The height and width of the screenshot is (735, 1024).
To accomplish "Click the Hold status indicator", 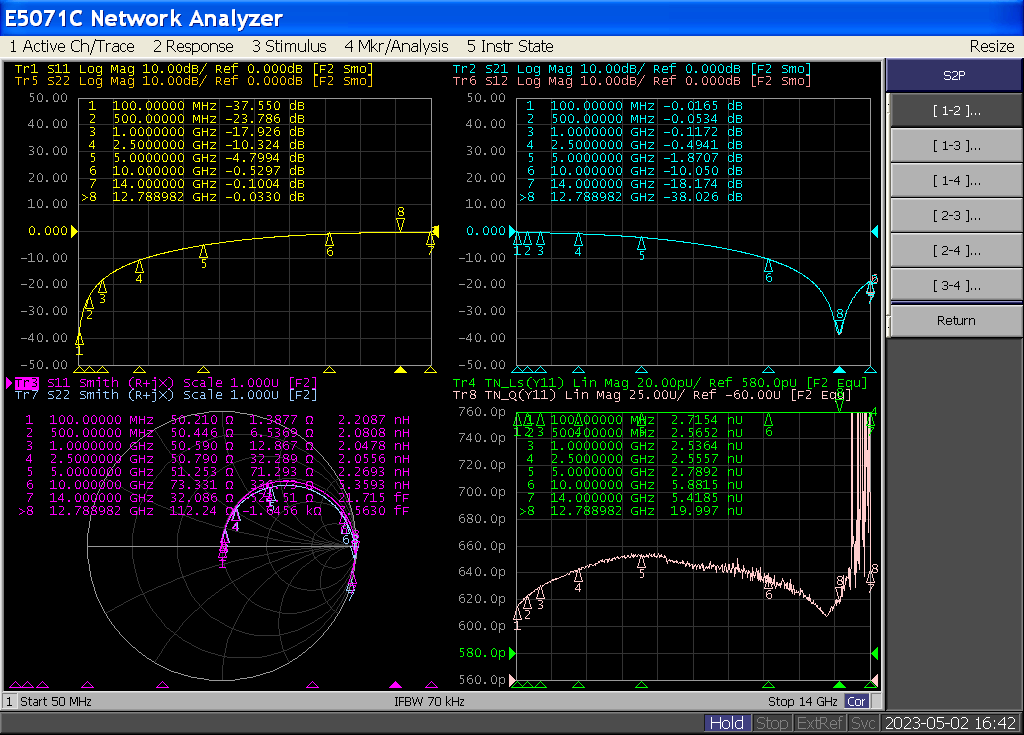I will pyautogui.click(x=727, y=723).
